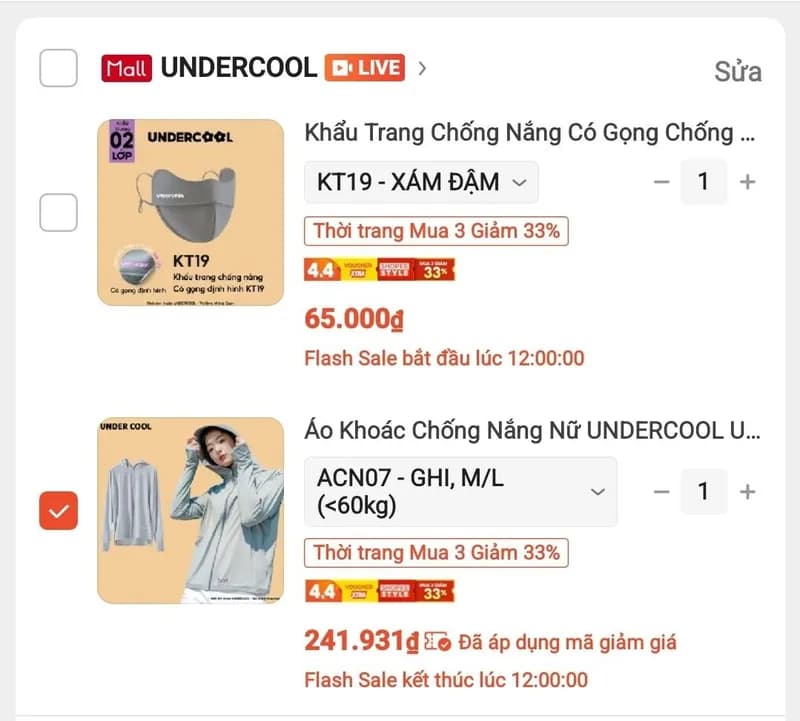The height and width of the screenshot is (721, 800).
Task: Decrease quantity of the sun jacket
Action: 661,492
